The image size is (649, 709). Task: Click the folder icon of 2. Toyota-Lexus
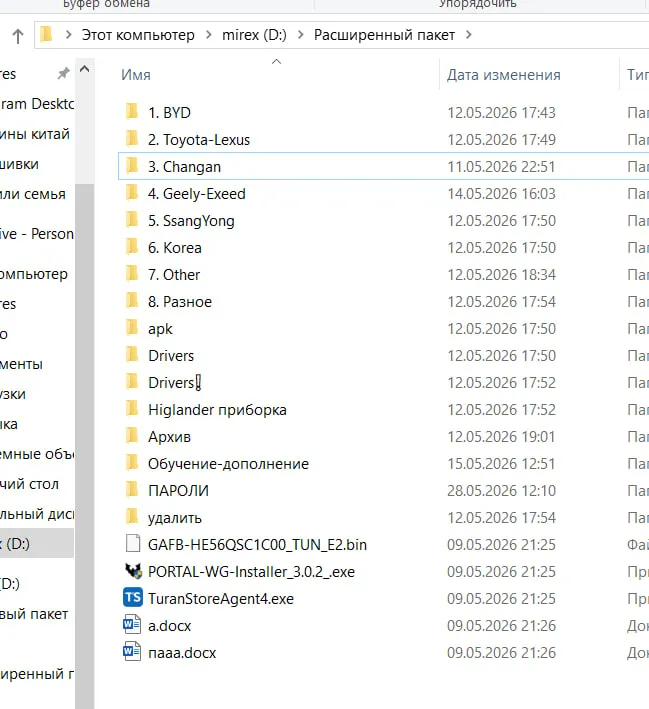tap(132, 139)
